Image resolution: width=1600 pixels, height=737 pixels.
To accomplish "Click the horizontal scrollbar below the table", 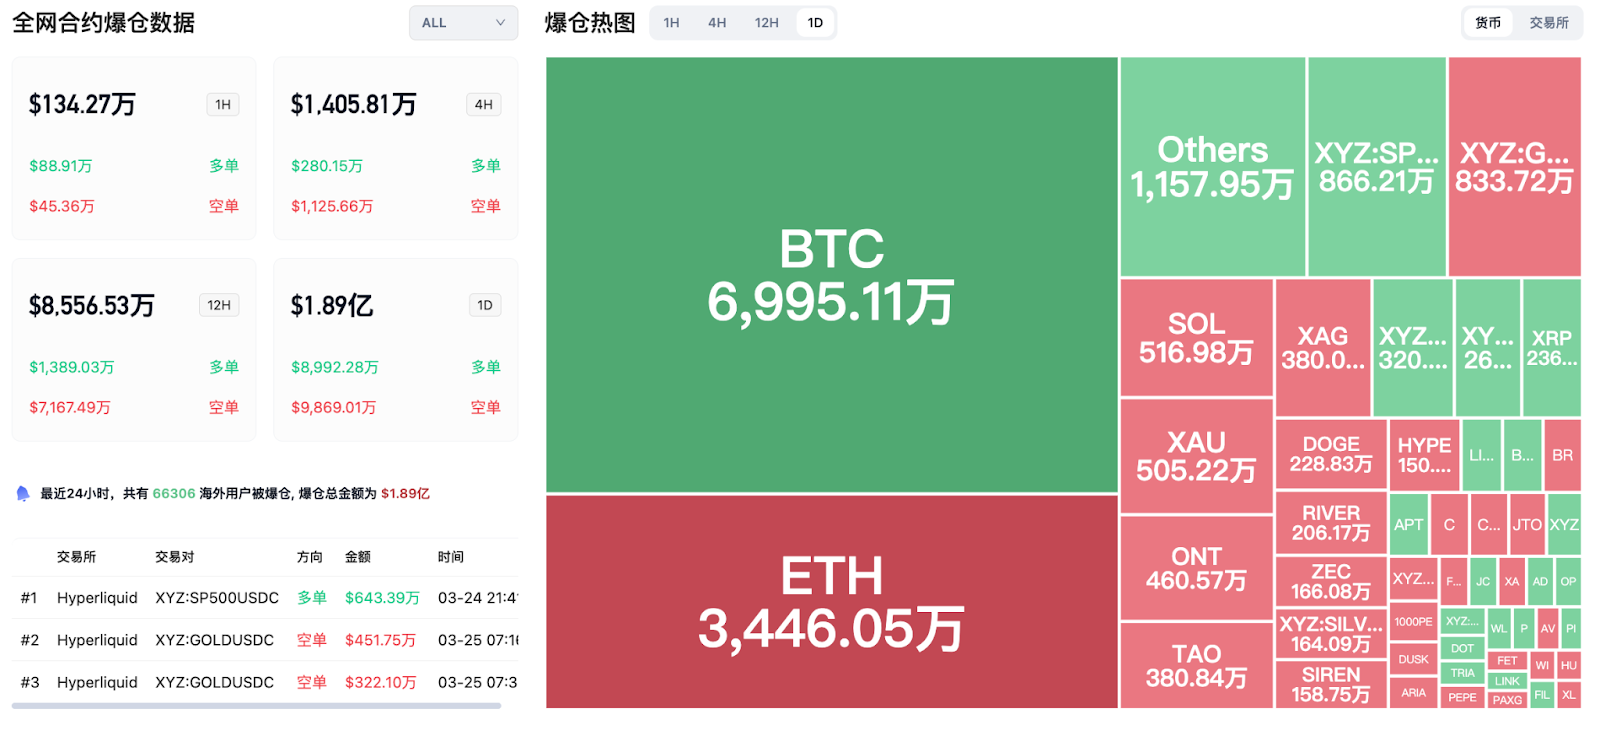I will tap(256, 706).
